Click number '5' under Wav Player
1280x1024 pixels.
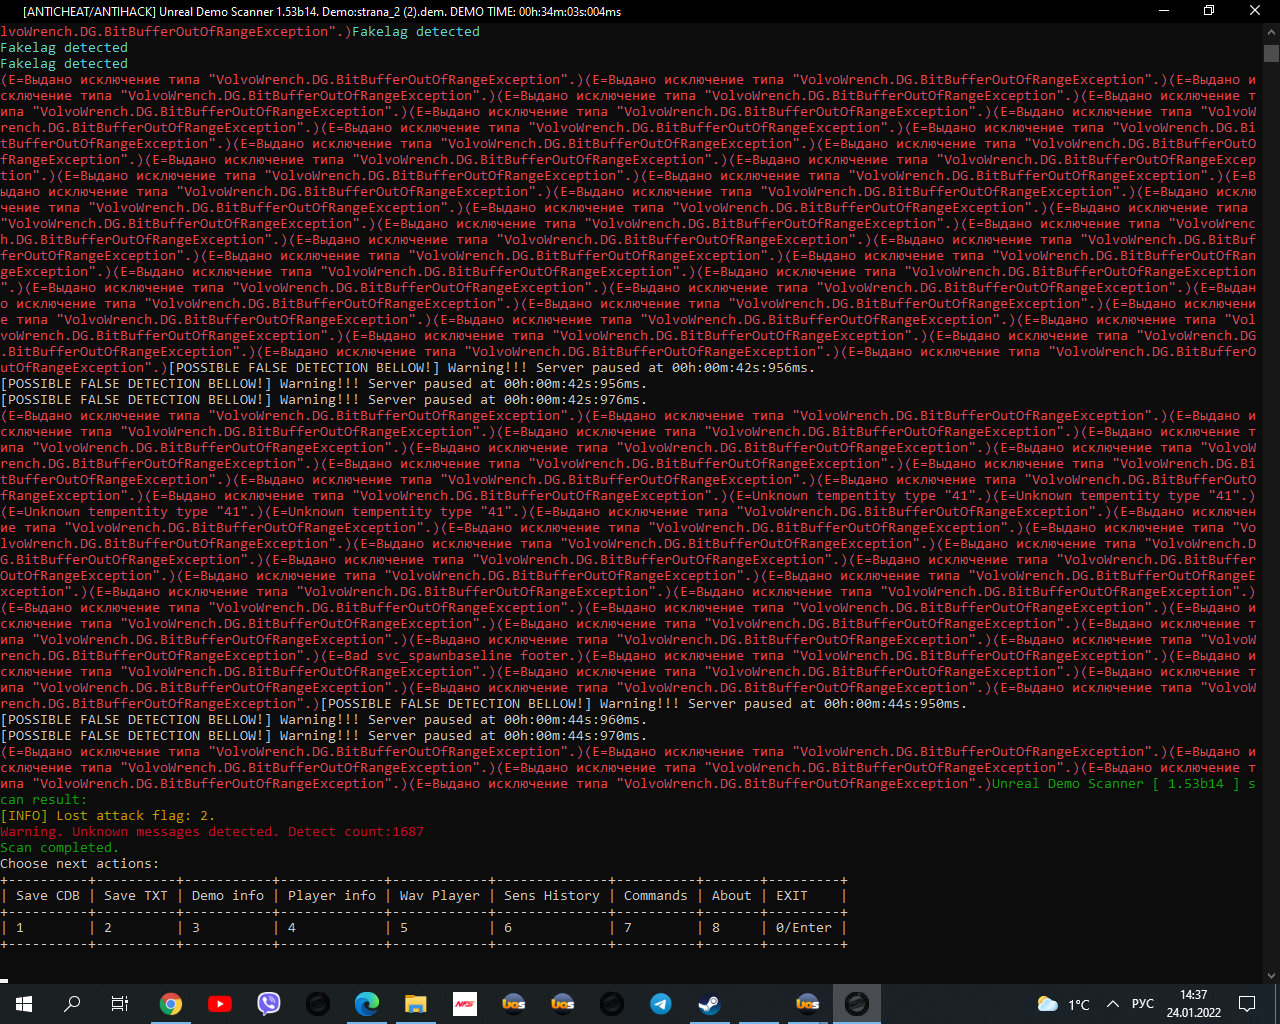point(404,928)
